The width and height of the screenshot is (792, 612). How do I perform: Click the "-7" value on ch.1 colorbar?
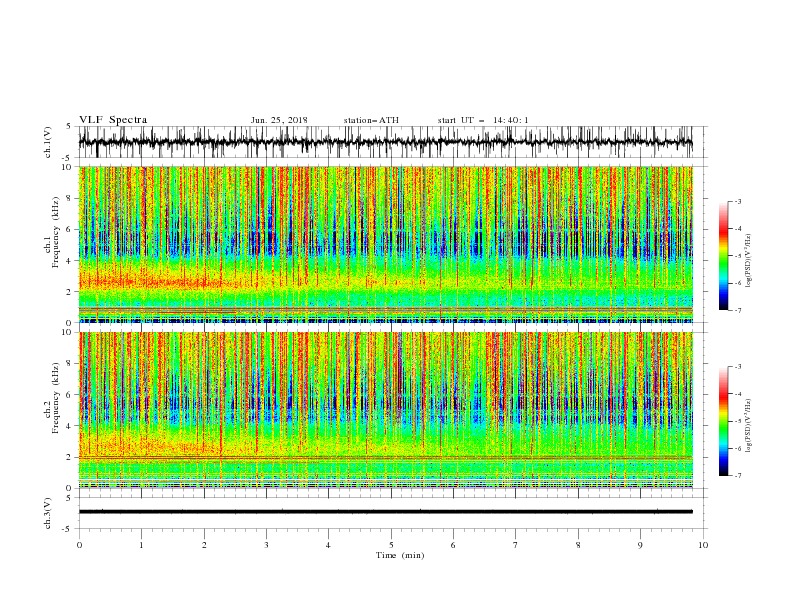tap(738, 311)
